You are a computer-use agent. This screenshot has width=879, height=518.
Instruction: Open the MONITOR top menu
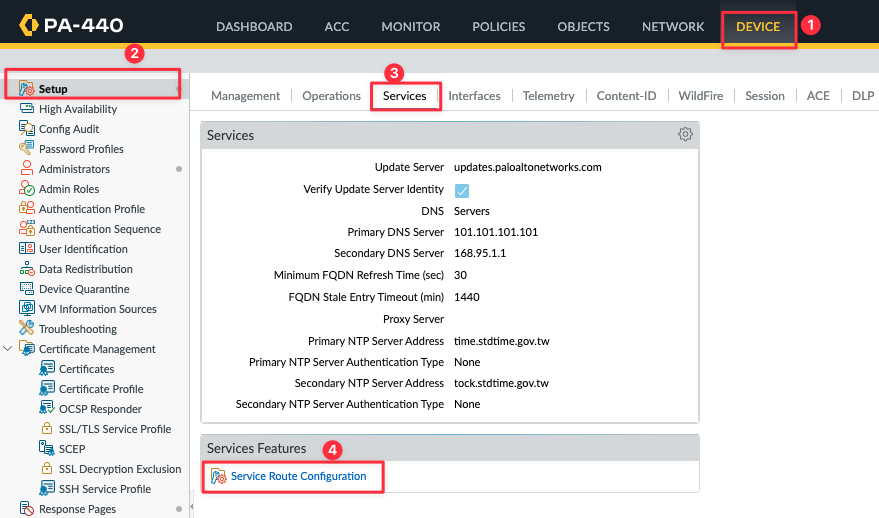click(411, 26)
